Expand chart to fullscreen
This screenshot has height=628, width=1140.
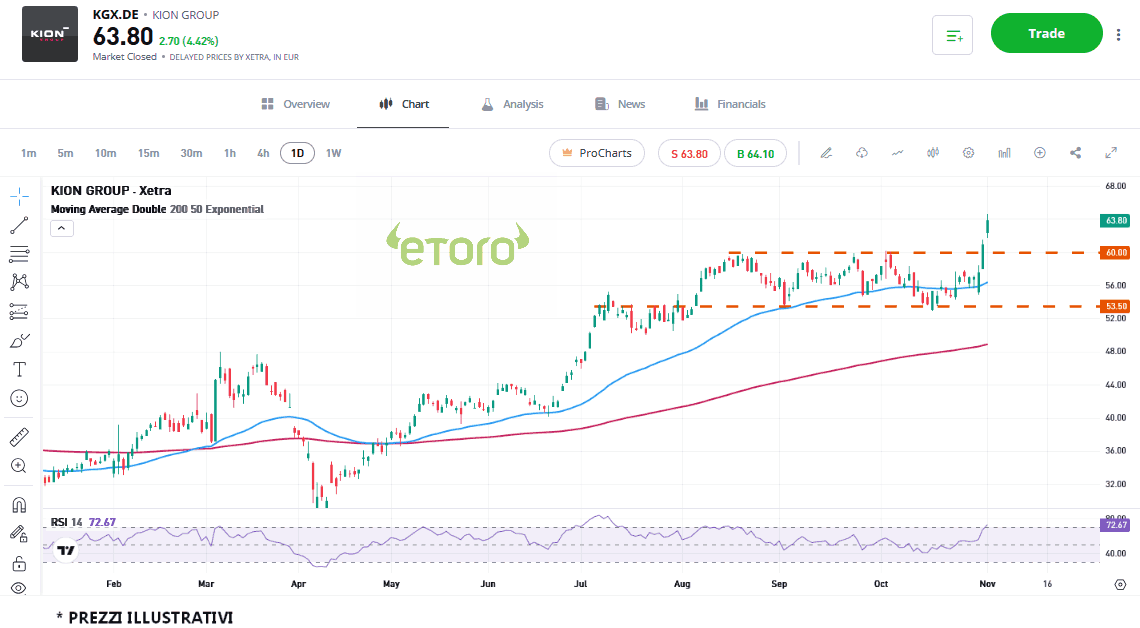[x=1111, y=153]
